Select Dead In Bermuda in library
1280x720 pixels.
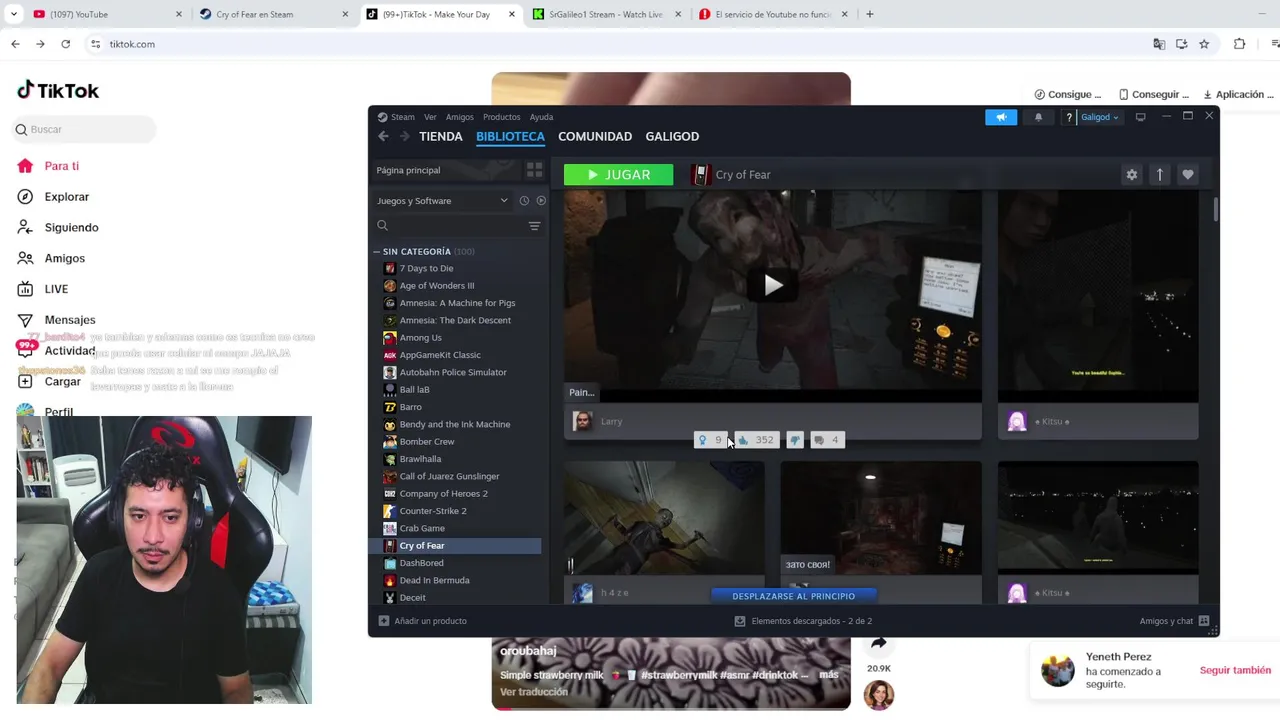pyautogui.click(x=434, y=580)
